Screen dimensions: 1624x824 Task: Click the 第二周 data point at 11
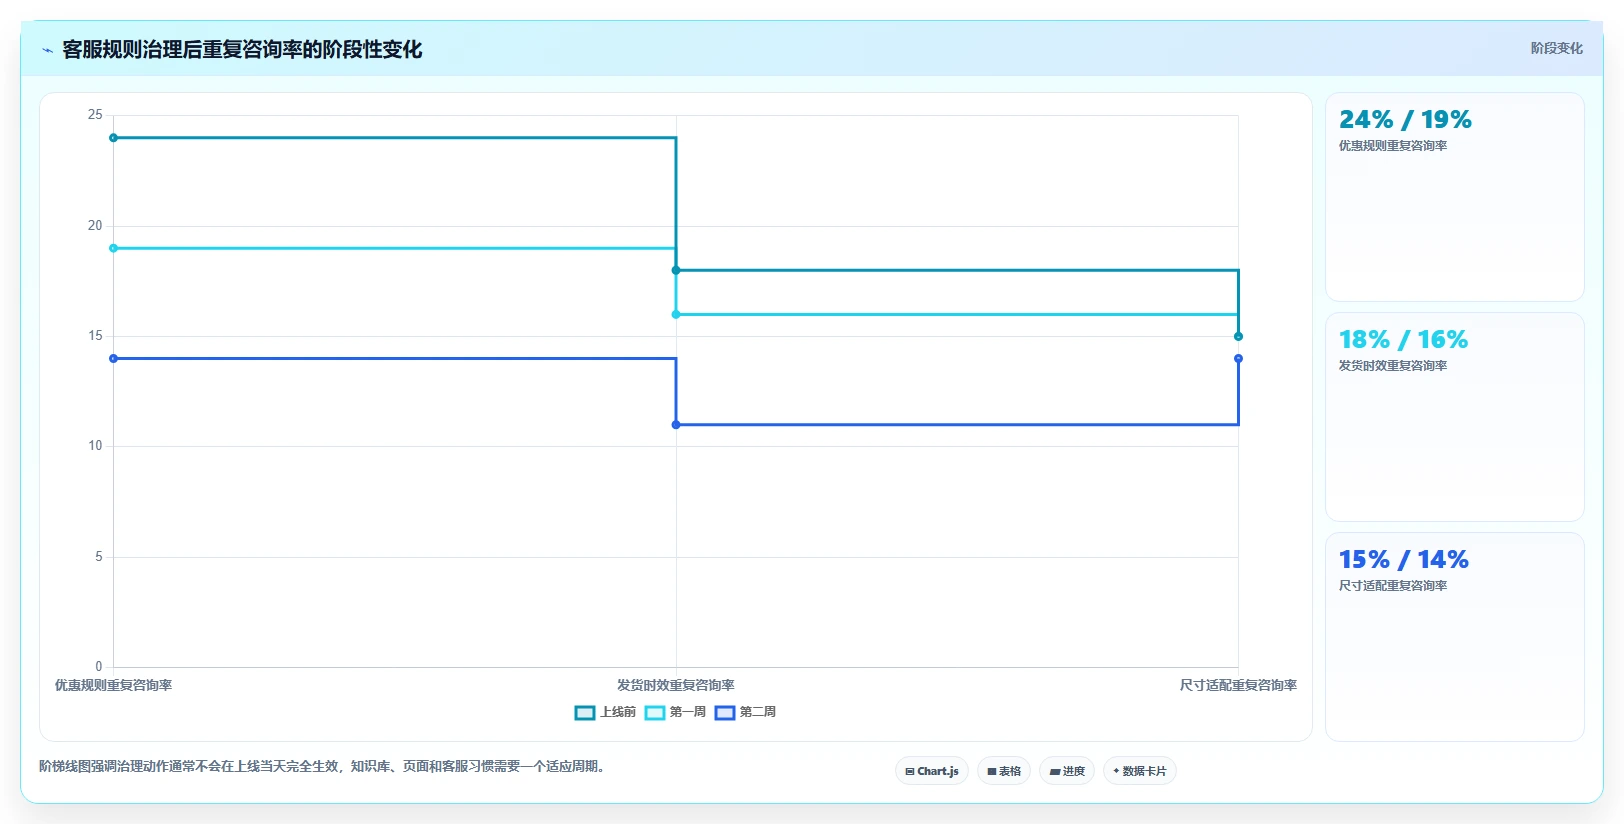click(x=676, y=425)
